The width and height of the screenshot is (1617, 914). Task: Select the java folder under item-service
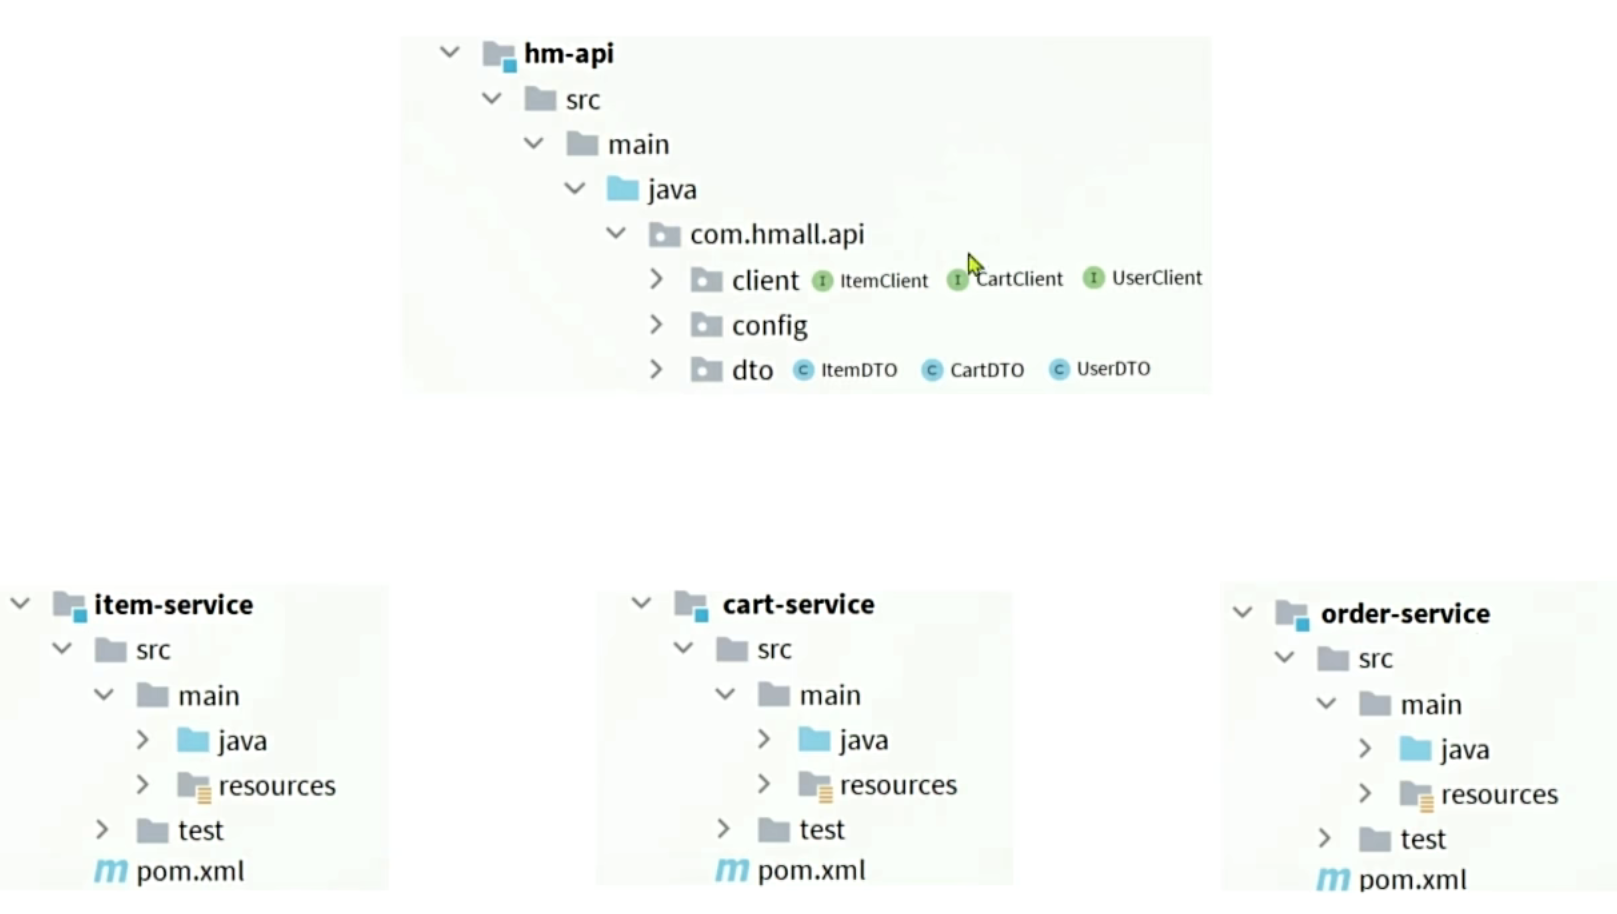(241, 740)
